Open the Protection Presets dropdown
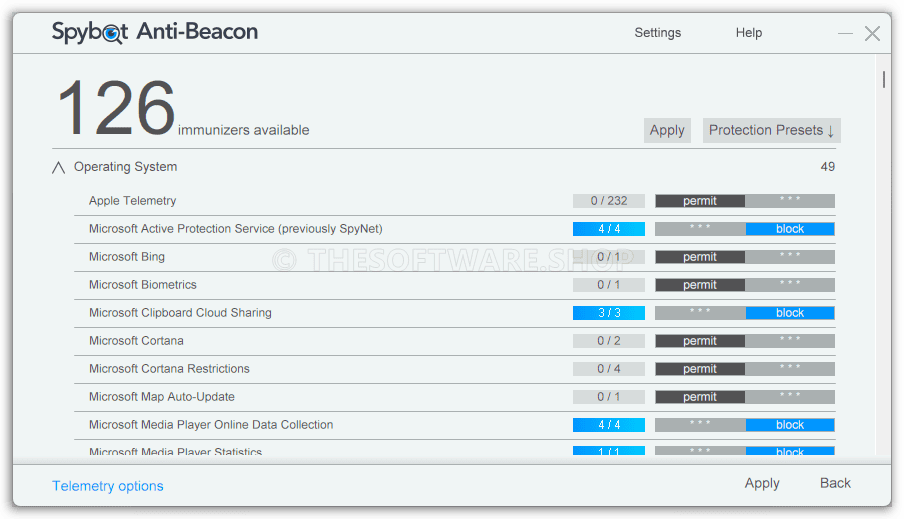Image resolution: width=904 pixels, height=519 pixels. [x=771, y=130]
